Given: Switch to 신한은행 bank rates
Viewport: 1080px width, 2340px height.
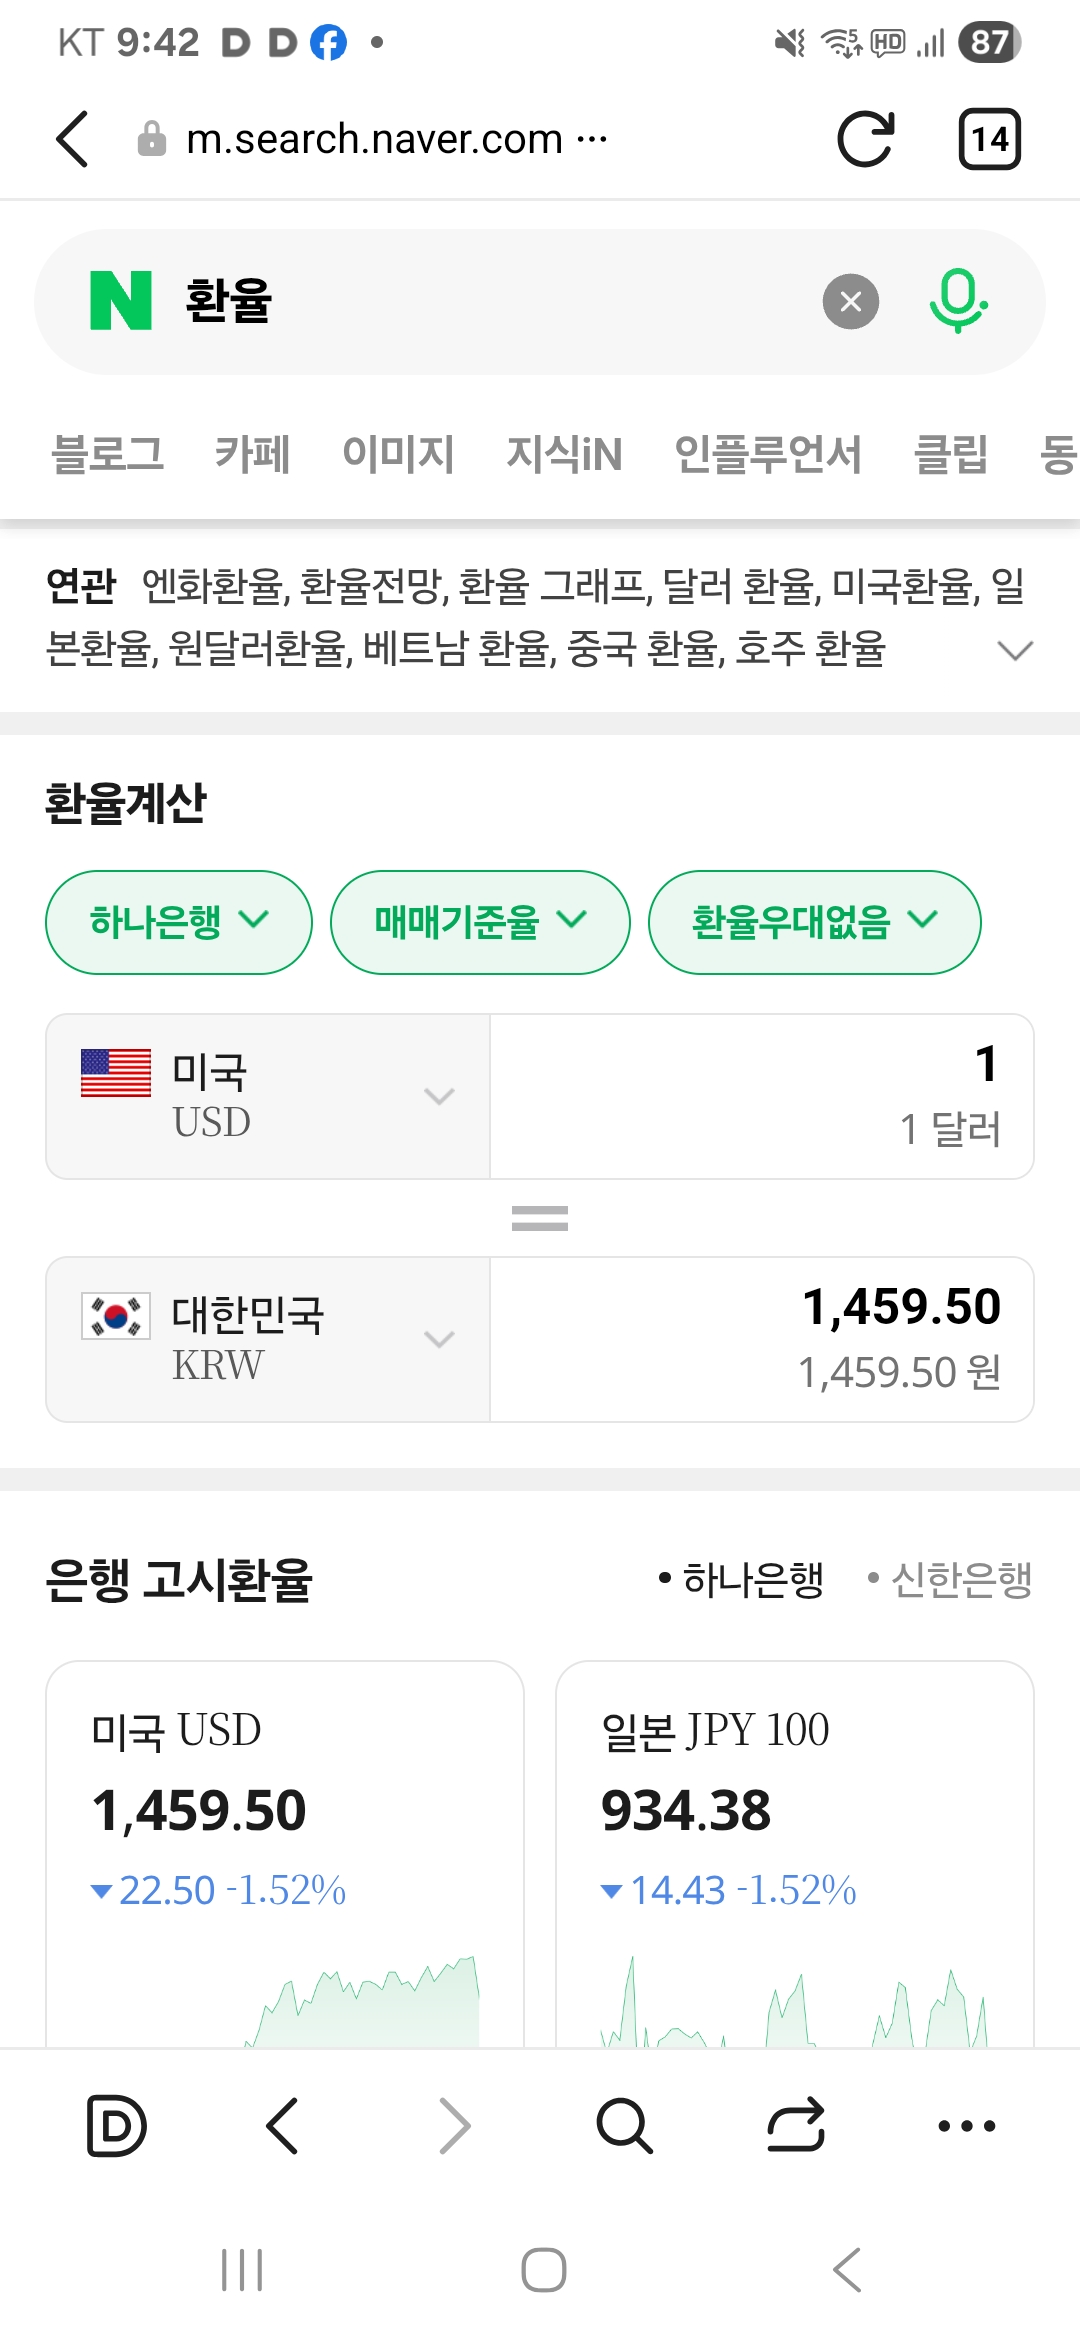Looking at the screenshot, I should coord(951,1580).
